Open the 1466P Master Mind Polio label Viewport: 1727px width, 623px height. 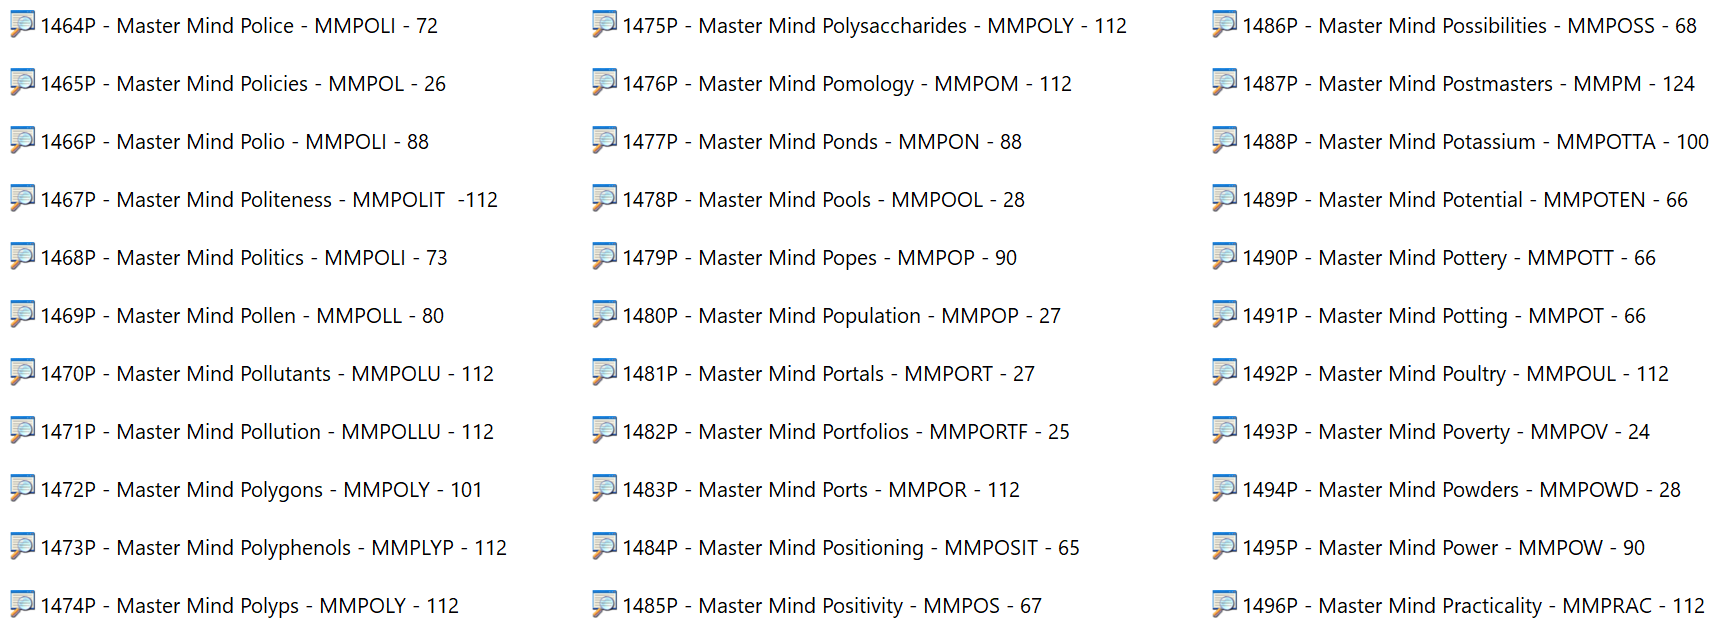click(x=234, y=142)
